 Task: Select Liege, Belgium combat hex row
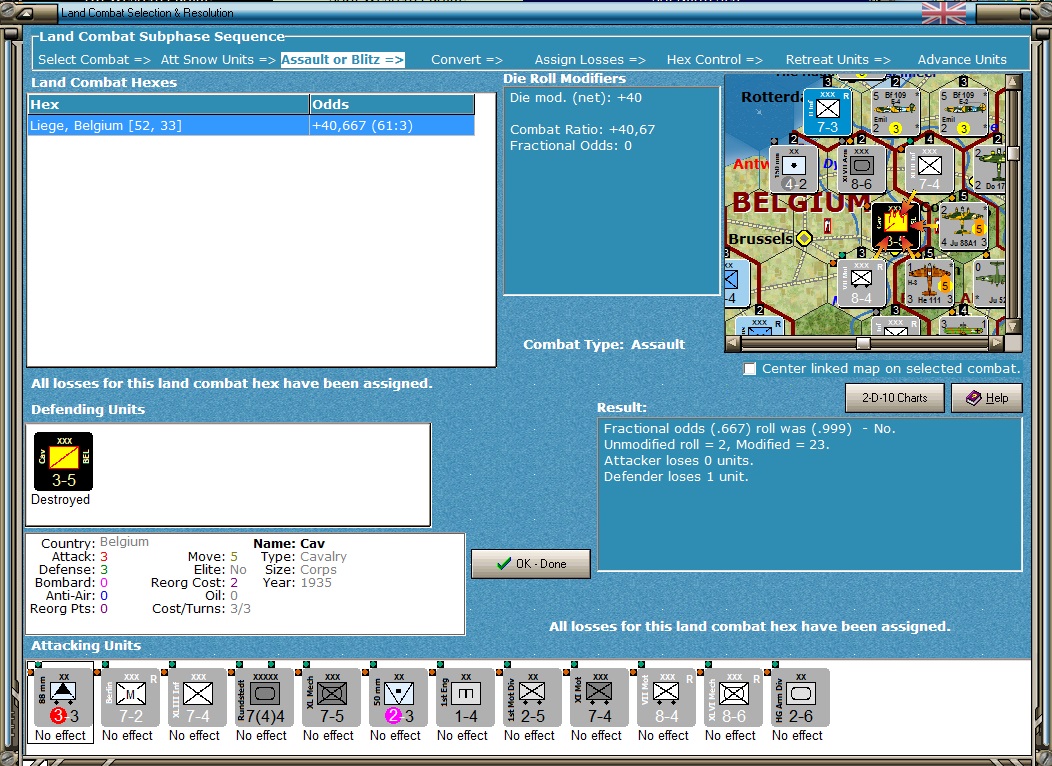pyautogui.click(x=251, y=125)
